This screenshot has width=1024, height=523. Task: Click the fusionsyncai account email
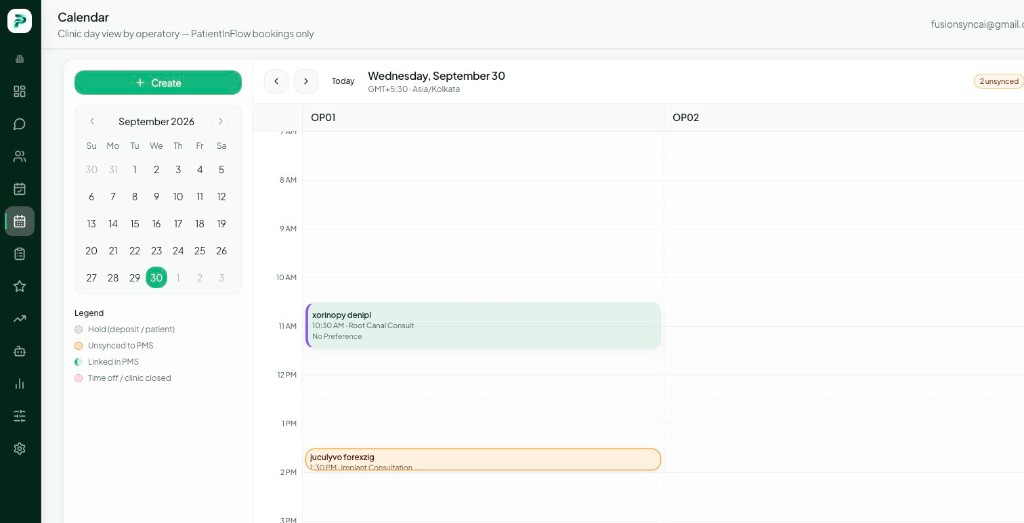click(977, 24)
